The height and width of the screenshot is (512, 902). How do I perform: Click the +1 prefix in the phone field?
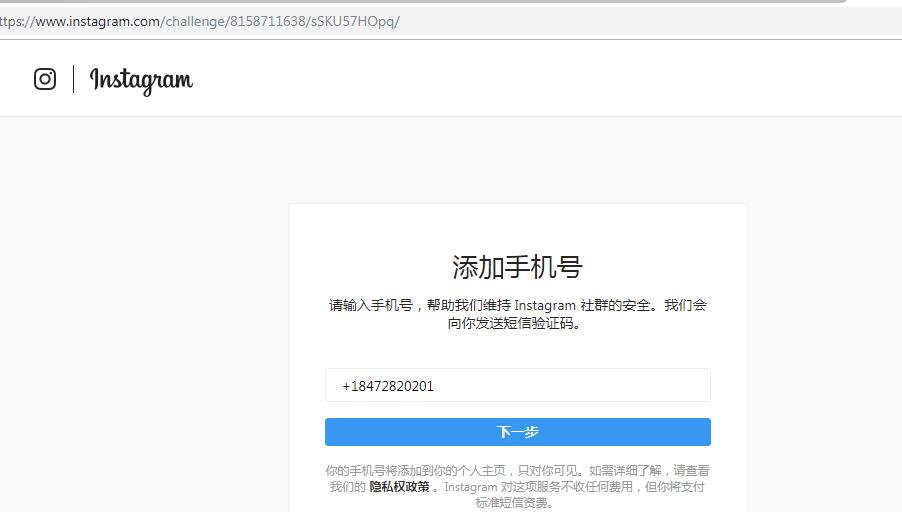[x=348, y=386]
